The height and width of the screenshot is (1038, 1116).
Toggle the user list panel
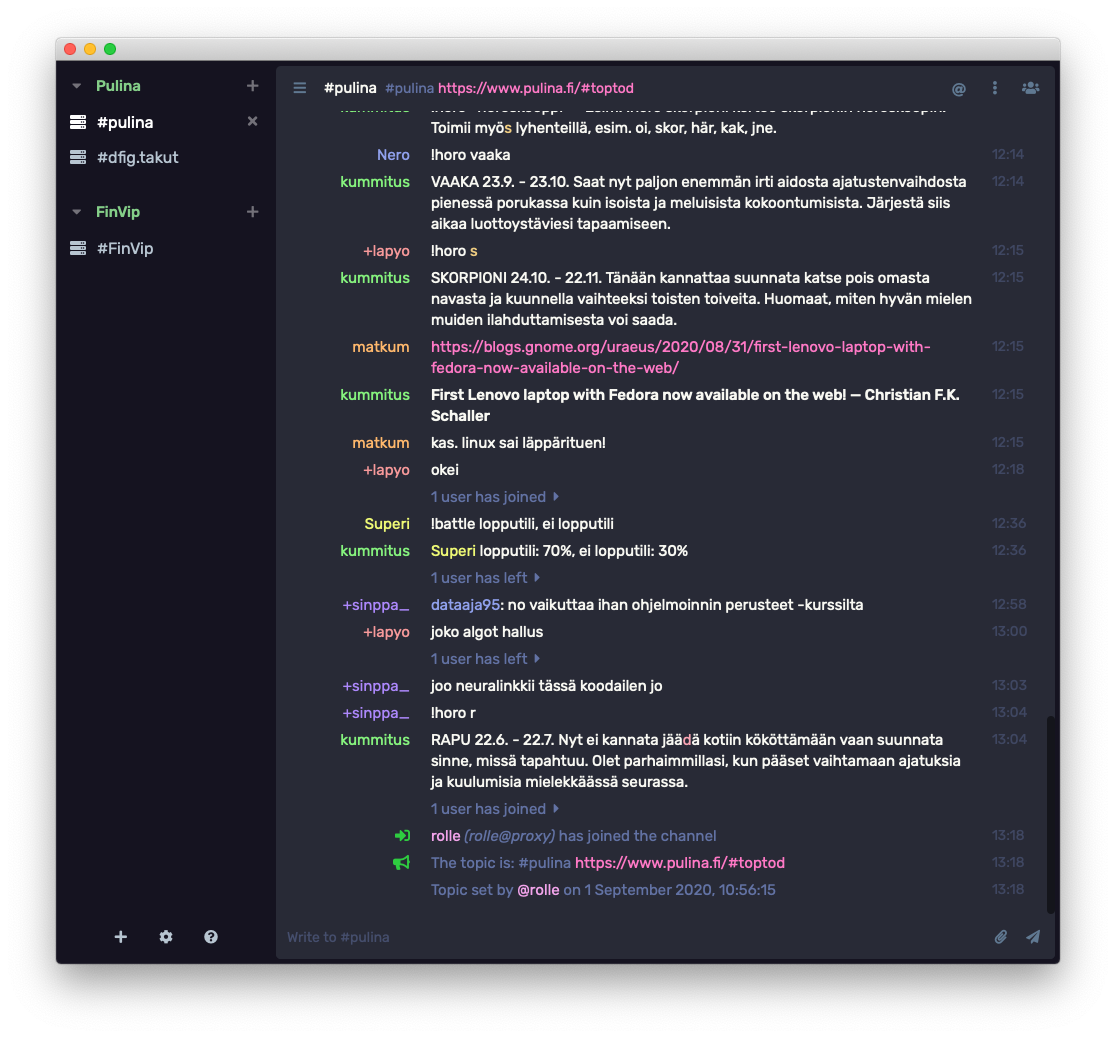pyautogui.click(x=1031, y=88)
